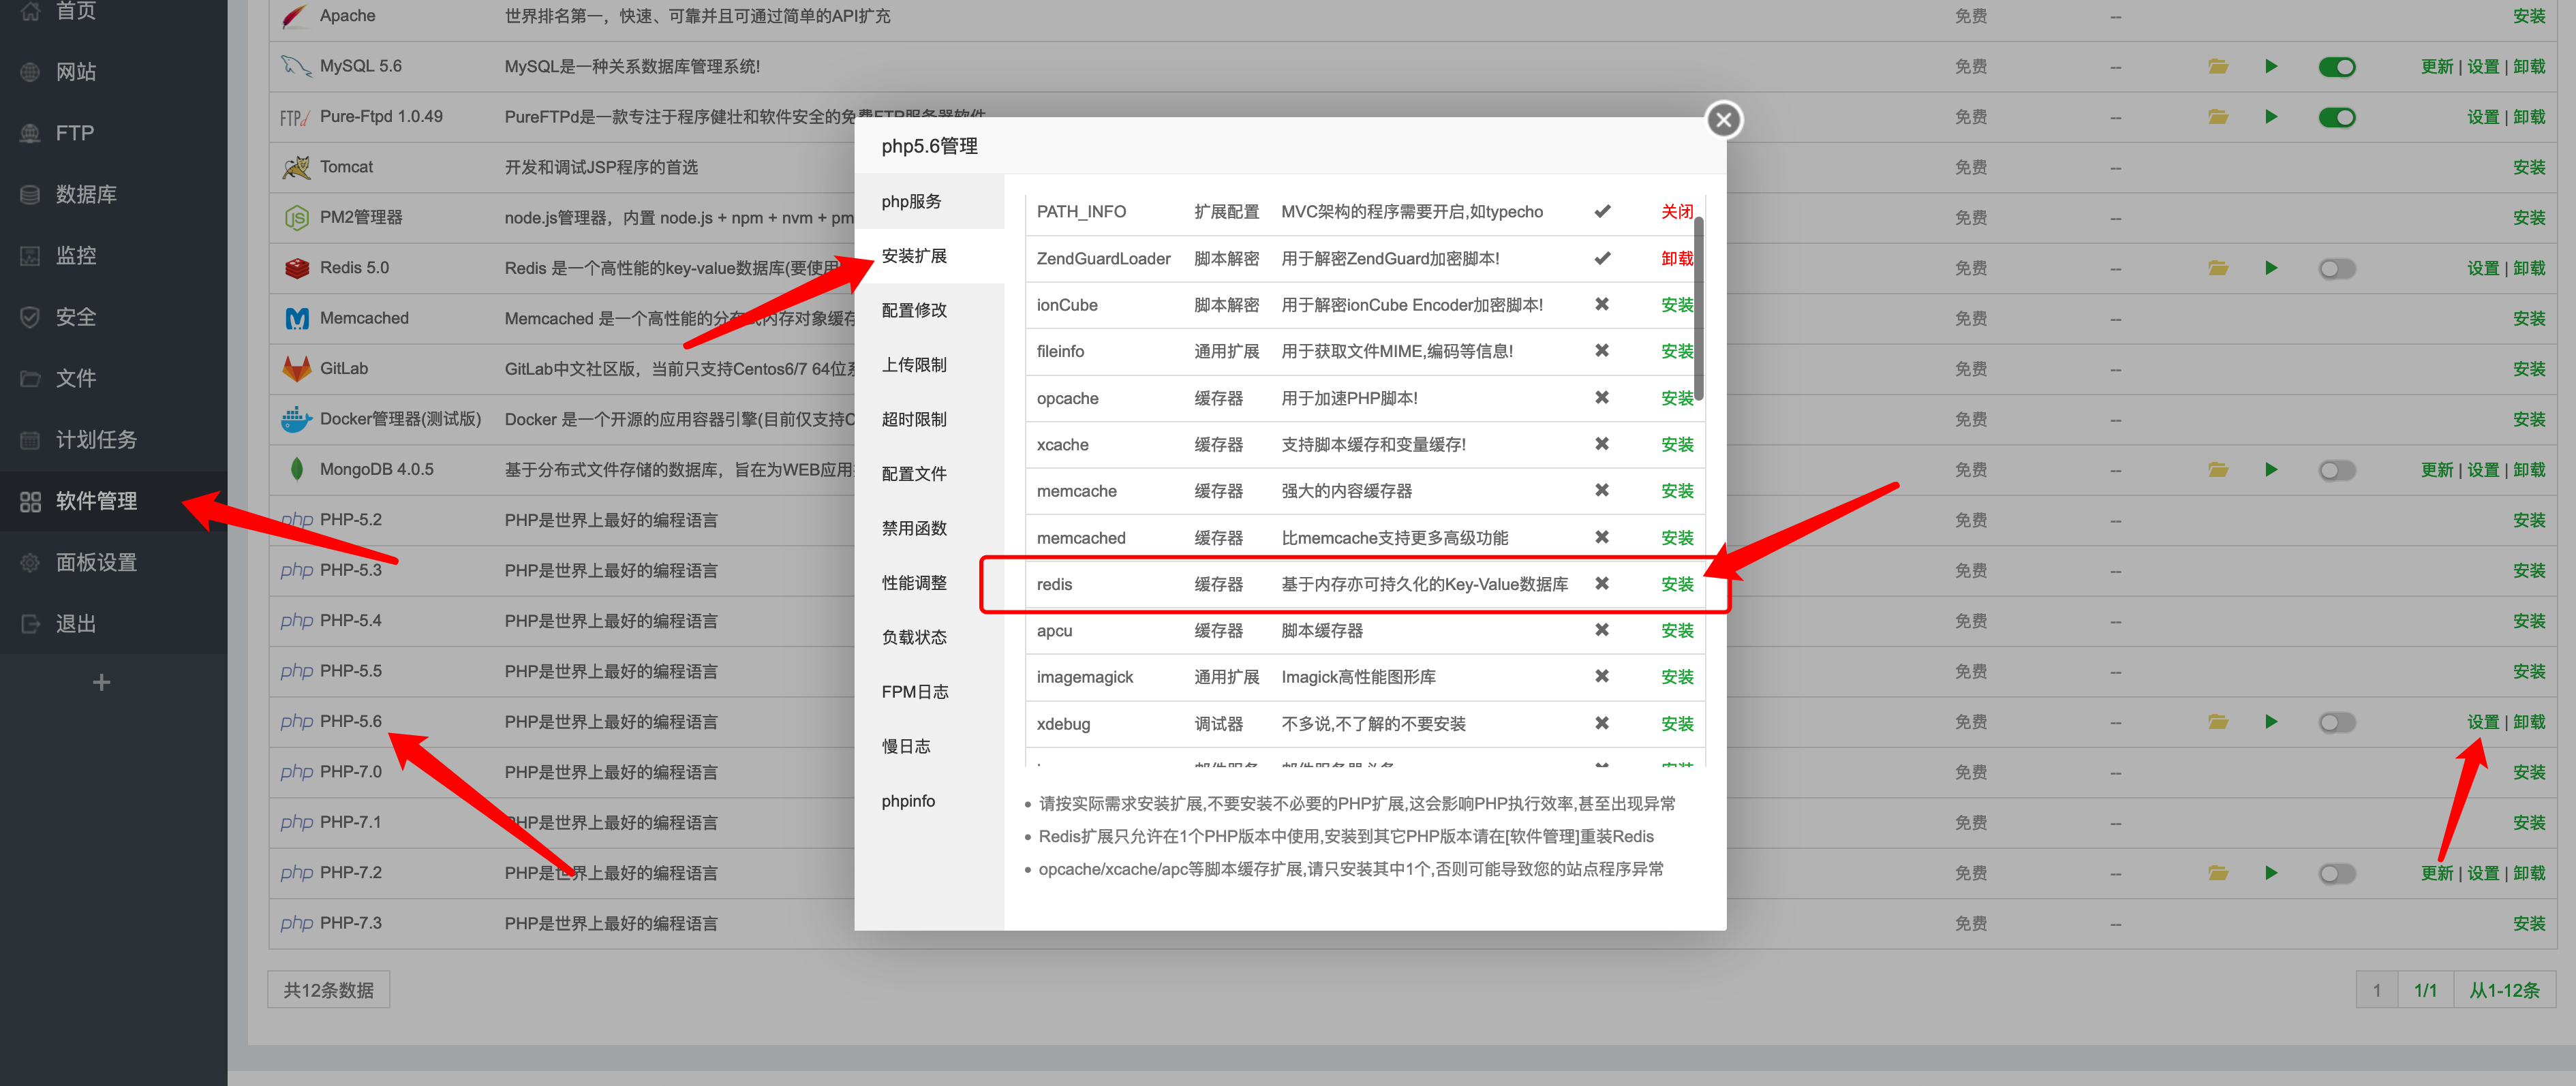Open 配置修改 tab in the dialog
The width and height of the screenshot is (2576, 1086).
(929, 310)
